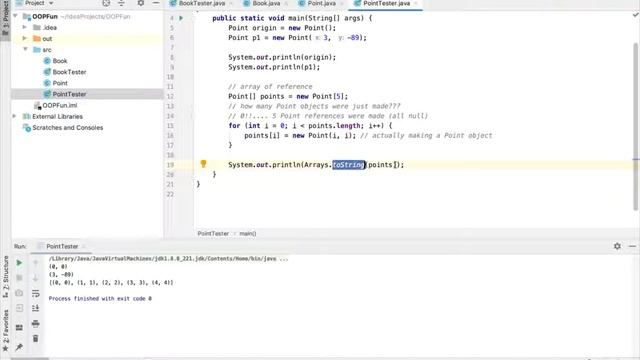Click the locate/scroll-from-source target icon
The image size is (640, 360).
point(106,3)
